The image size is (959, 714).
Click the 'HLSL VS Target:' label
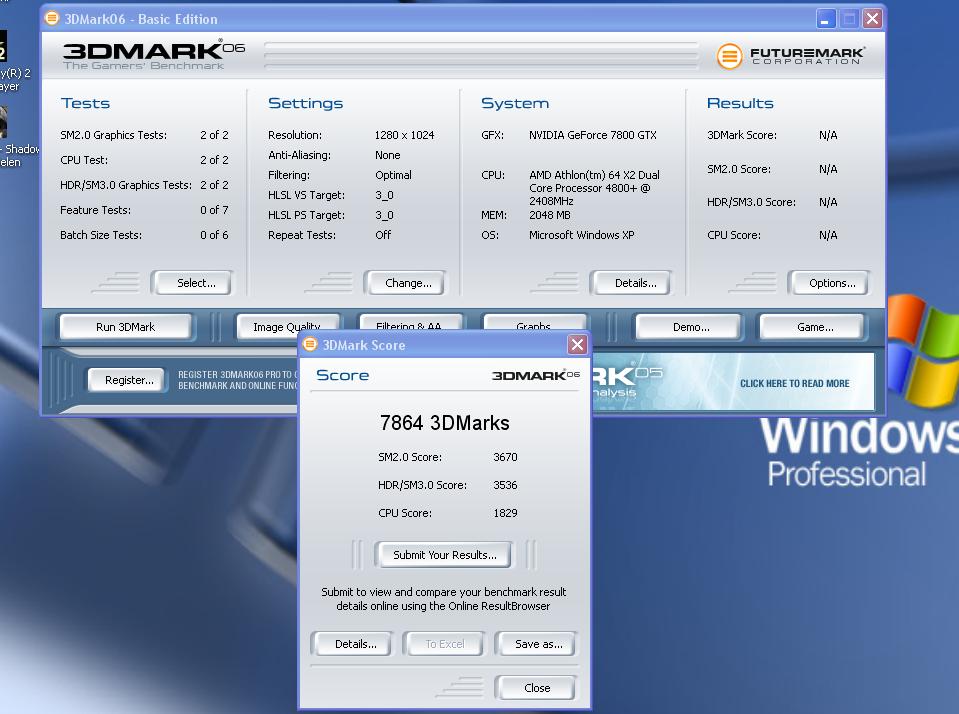pyautogui.click(x=306, y=195)
